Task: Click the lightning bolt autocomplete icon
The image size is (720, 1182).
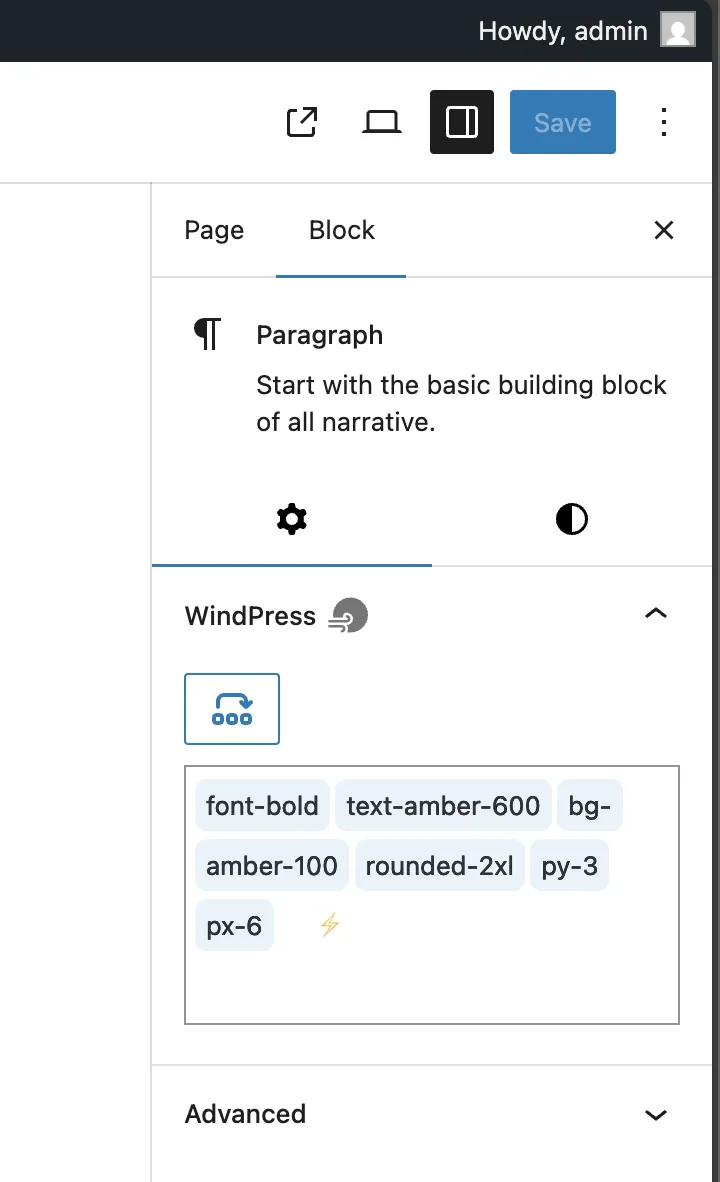Action: [328, 925]
